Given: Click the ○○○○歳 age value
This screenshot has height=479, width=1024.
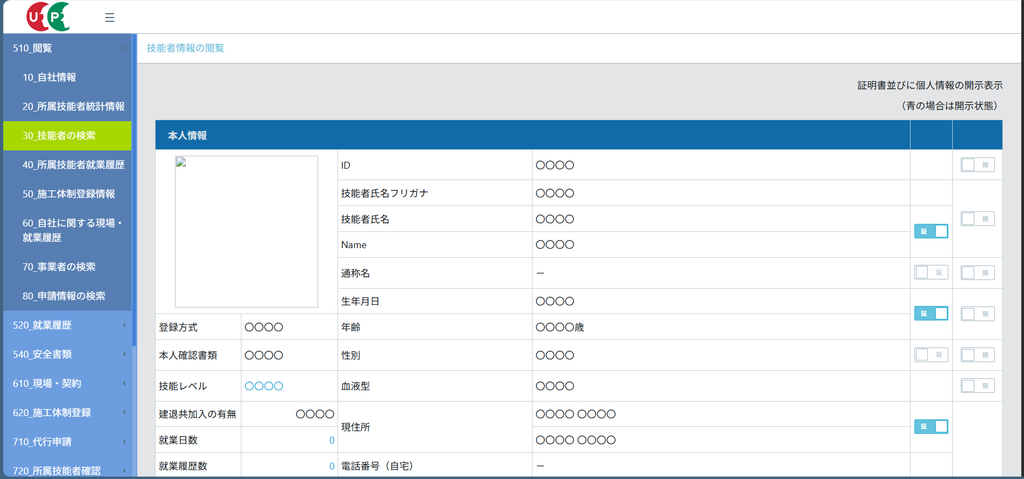Looking at the screenshot, I should (560, 327).
